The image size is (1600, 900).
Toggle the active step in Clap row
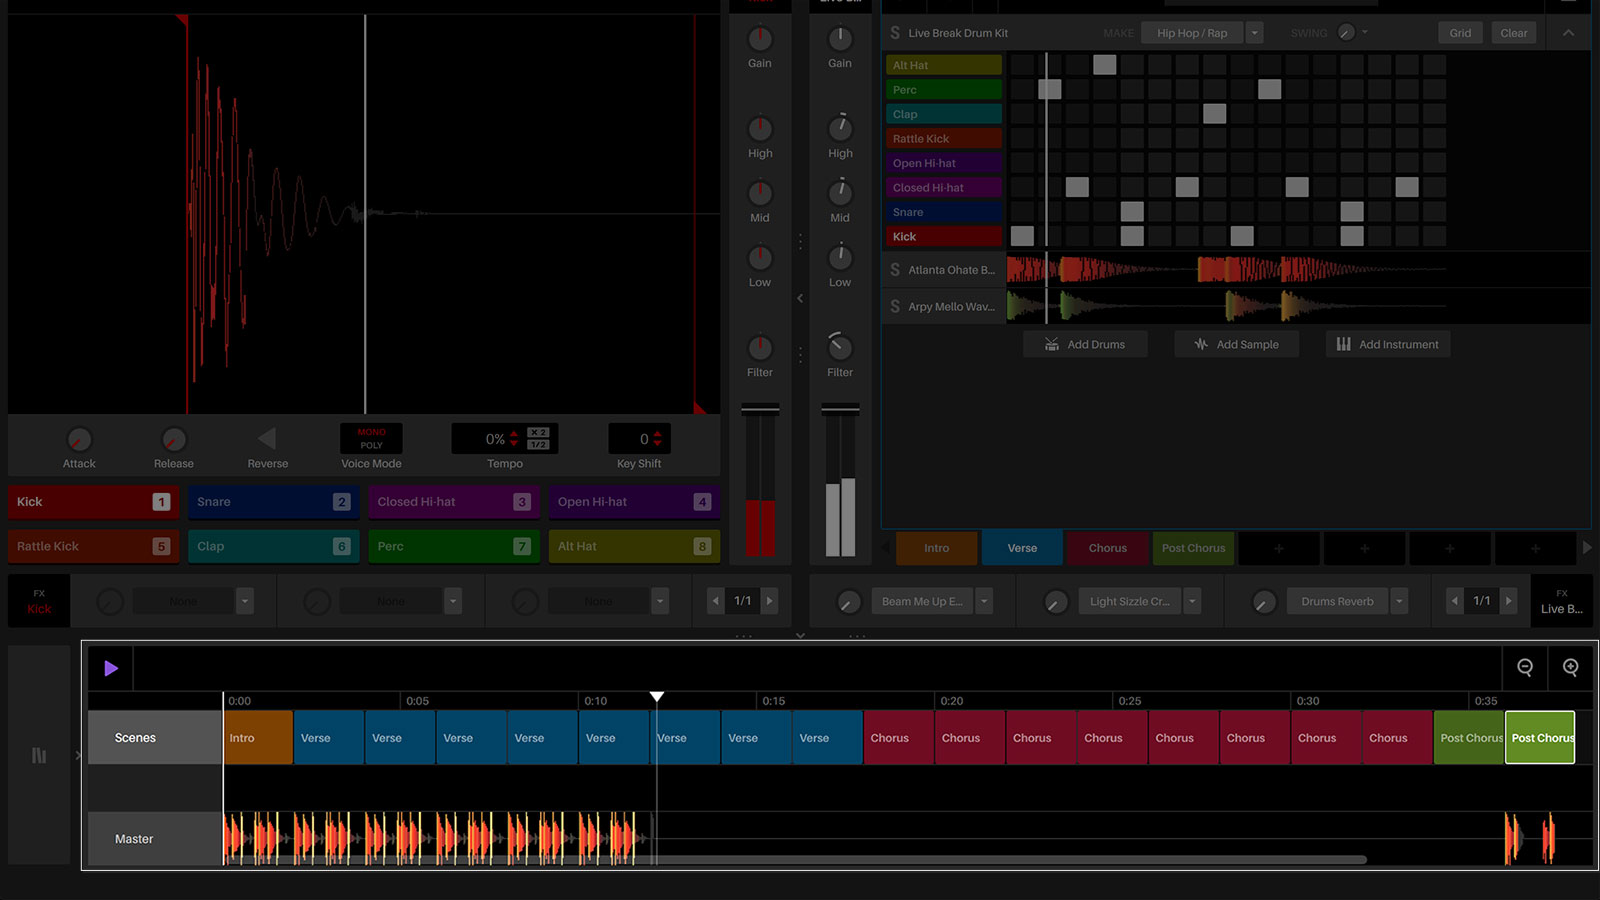point(1214,114)
